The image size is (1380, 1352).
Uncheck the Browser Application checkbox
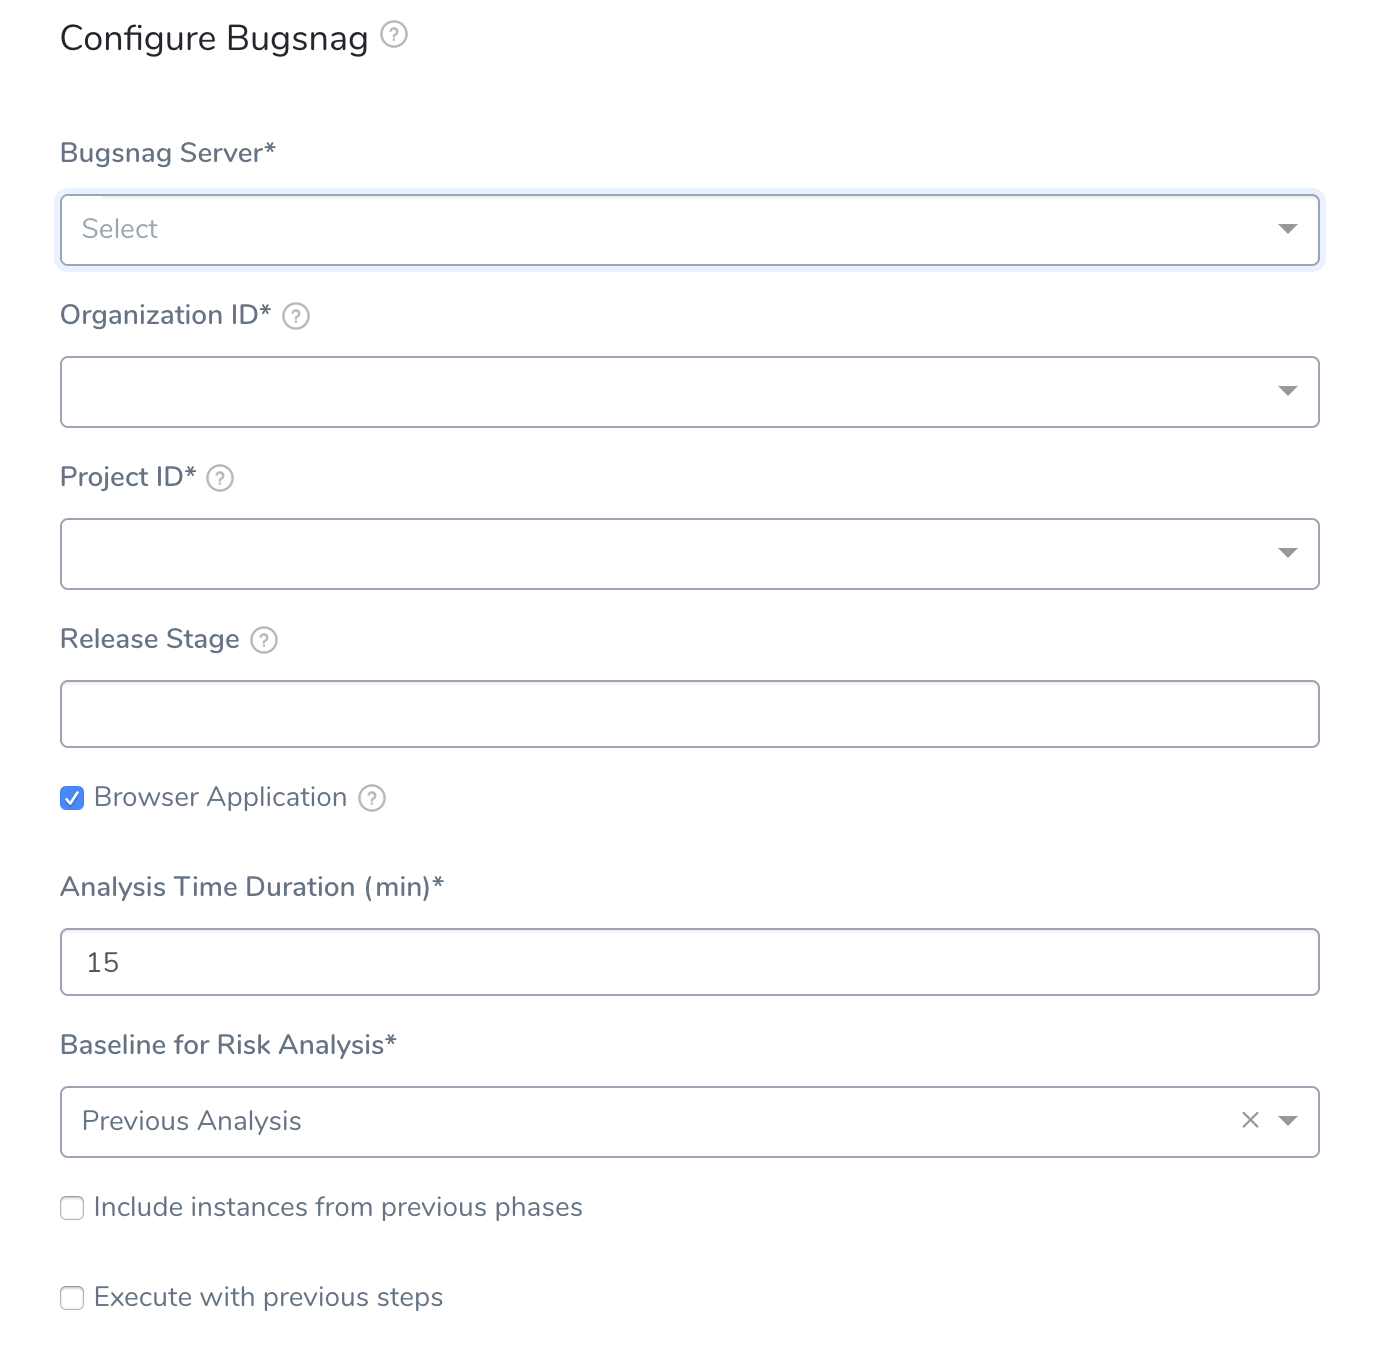click(x=72, y=798)
